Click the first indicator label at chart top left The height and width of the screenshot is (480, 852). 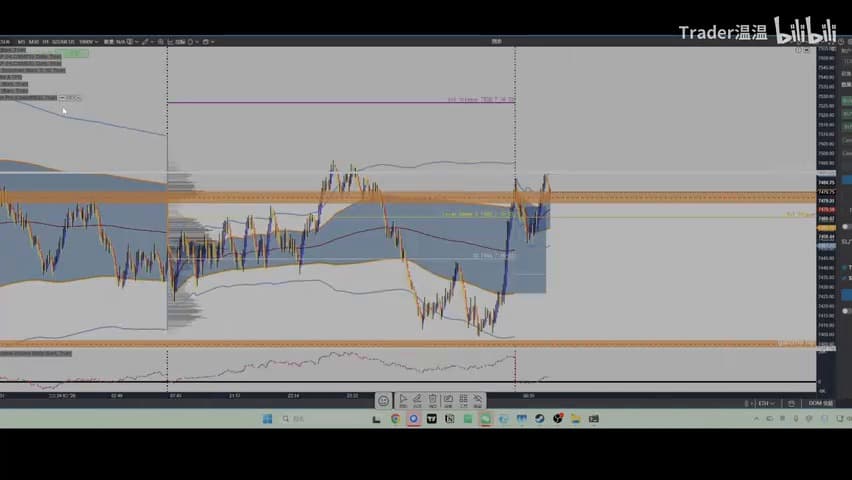pyautogui.click(x=13, y=50)
